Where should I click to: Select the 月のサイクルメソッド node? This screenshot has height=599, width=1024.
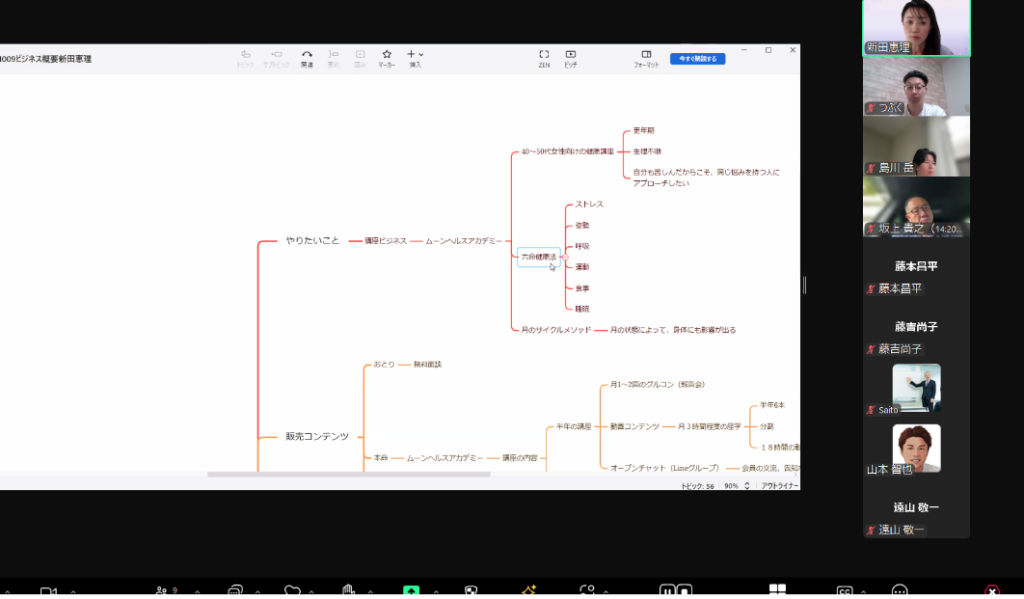pyautogui.click(x=556, y=329)
